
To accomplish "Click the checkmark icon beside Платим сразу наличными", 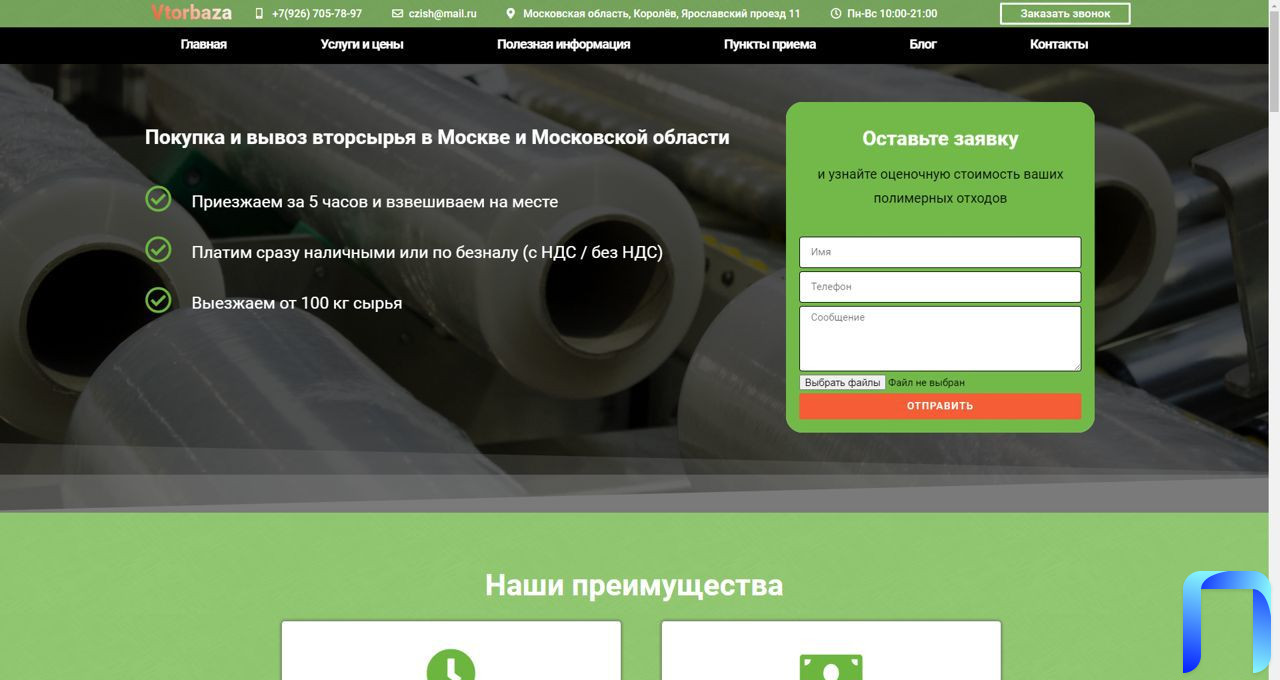I will (158, 249).
